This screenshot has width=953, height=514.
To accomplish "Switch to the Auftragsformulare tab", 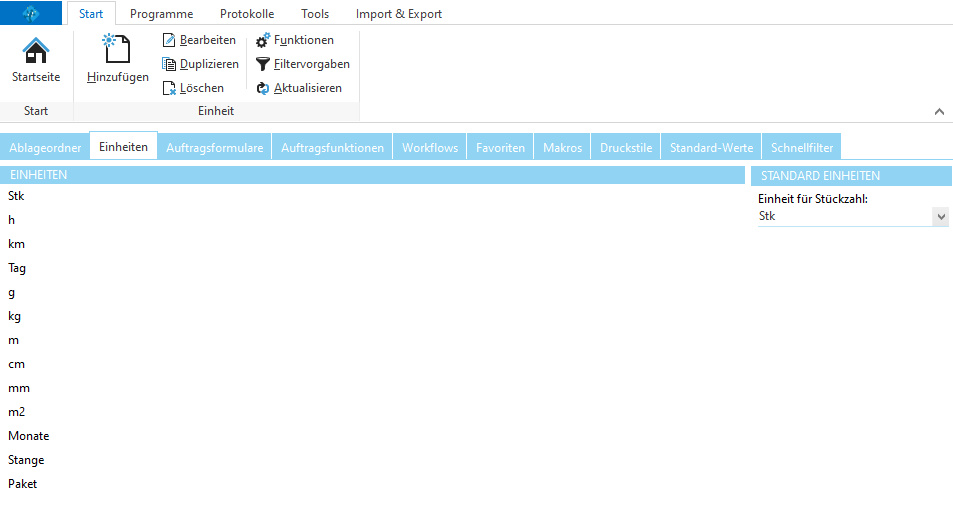I will (x=214, y=148).
